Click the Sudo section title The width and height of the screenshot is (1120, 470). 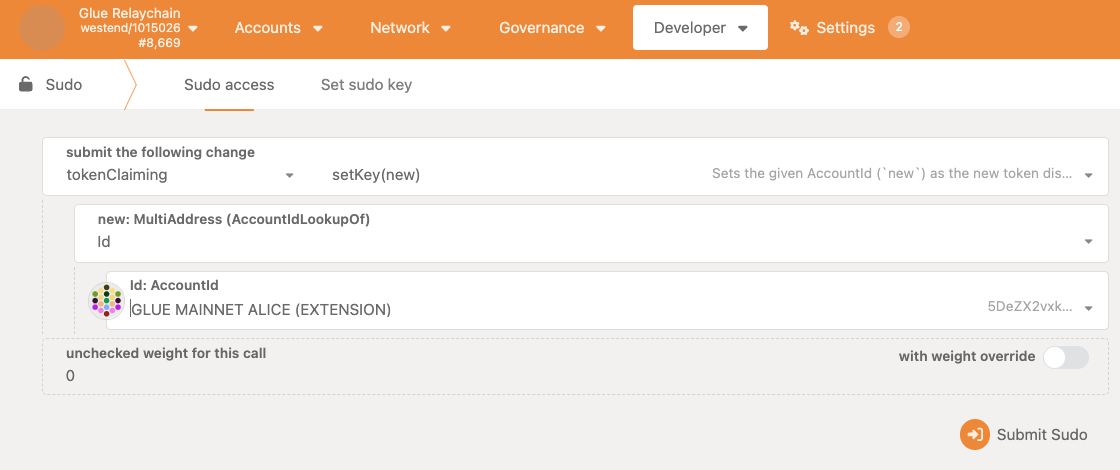click(x=64, y=84)
